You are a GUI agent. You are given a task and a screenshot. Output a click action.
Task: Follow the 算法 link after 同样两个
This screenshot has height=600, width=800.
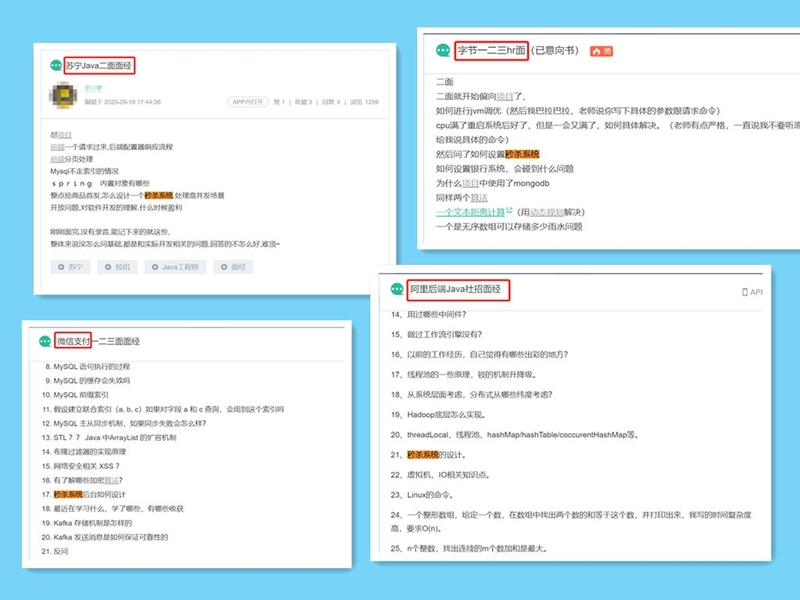[479, 197]
